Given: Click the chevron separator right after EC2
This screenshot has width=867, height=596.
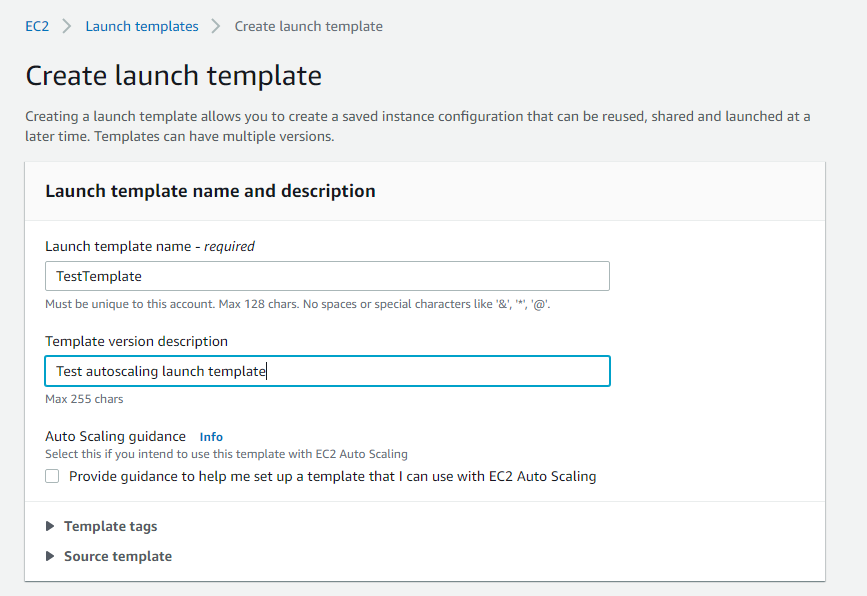Looking at the screenshot, I should pyautogui.click(x=67, y=26).
